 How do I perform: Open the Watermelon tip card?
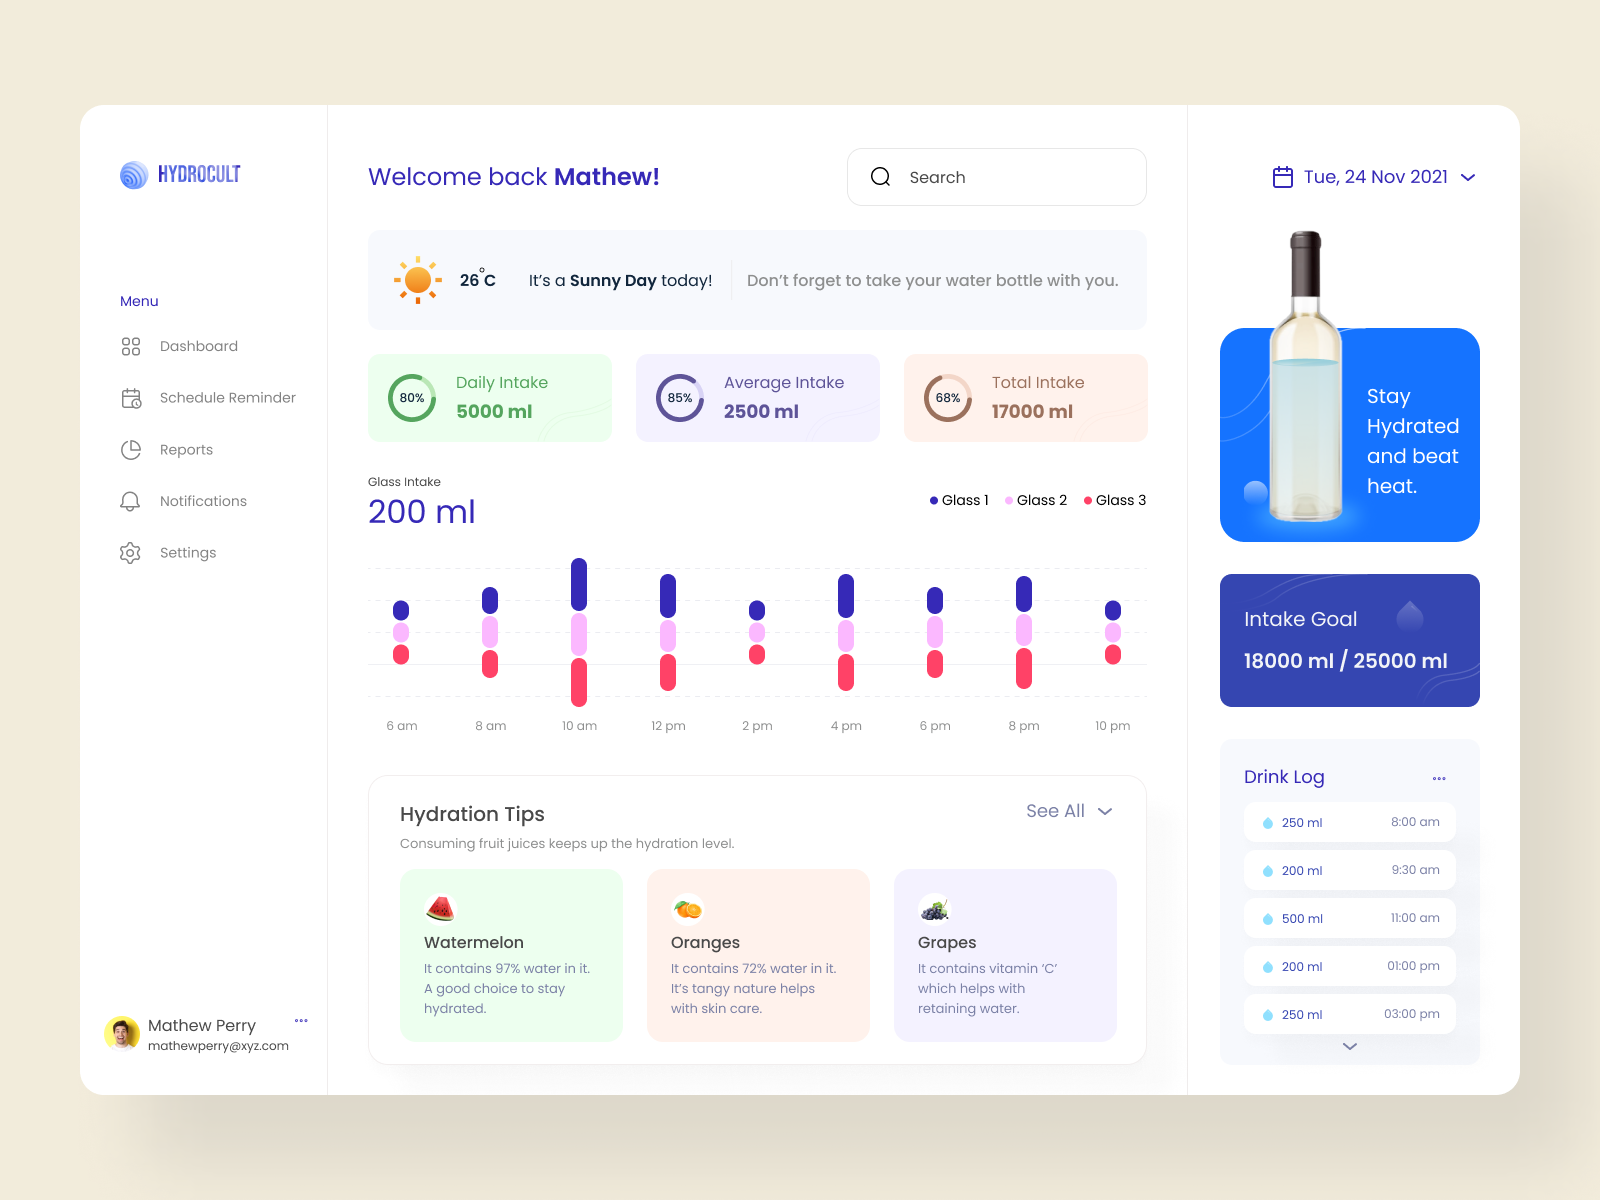pyautogui.click(x=512, y=955)
